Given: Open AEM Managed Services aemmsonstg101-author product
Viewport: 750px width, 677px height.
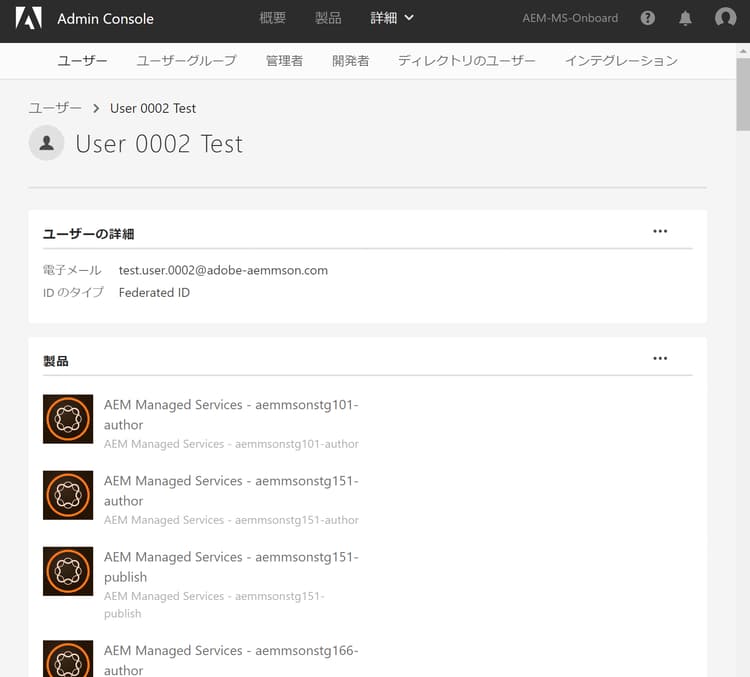Looking at the screenshot, I should click(x=231, y=414).
